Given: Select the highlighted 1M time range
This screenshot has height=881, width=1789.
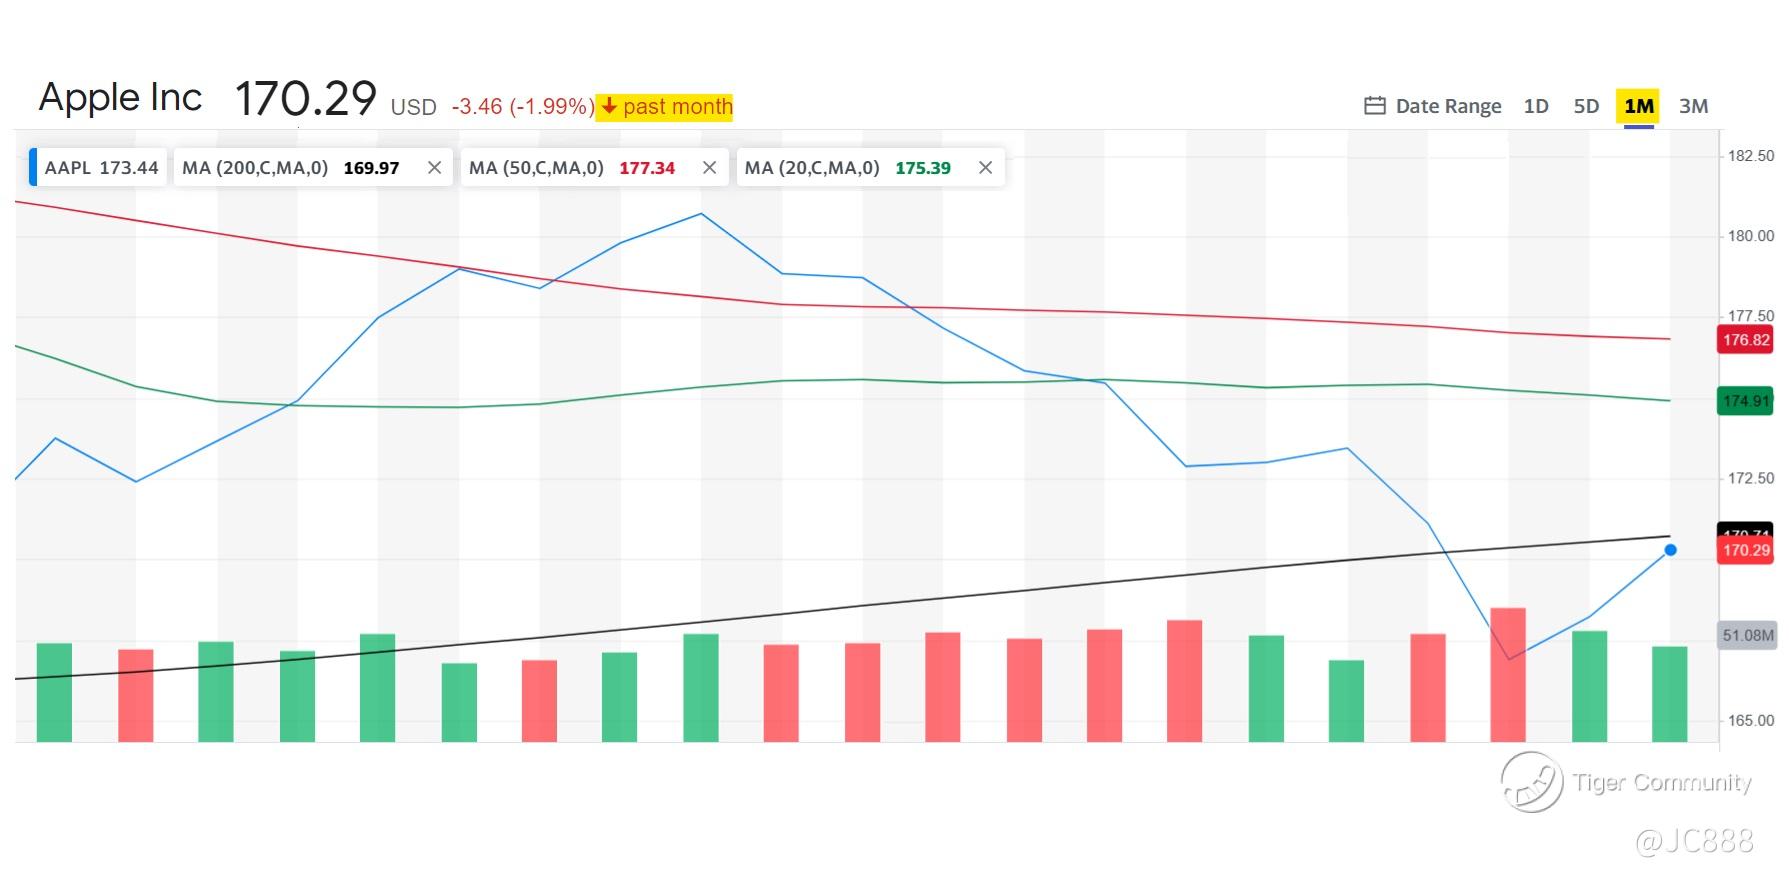Looking at the screenshot, I should [1639, 106].
